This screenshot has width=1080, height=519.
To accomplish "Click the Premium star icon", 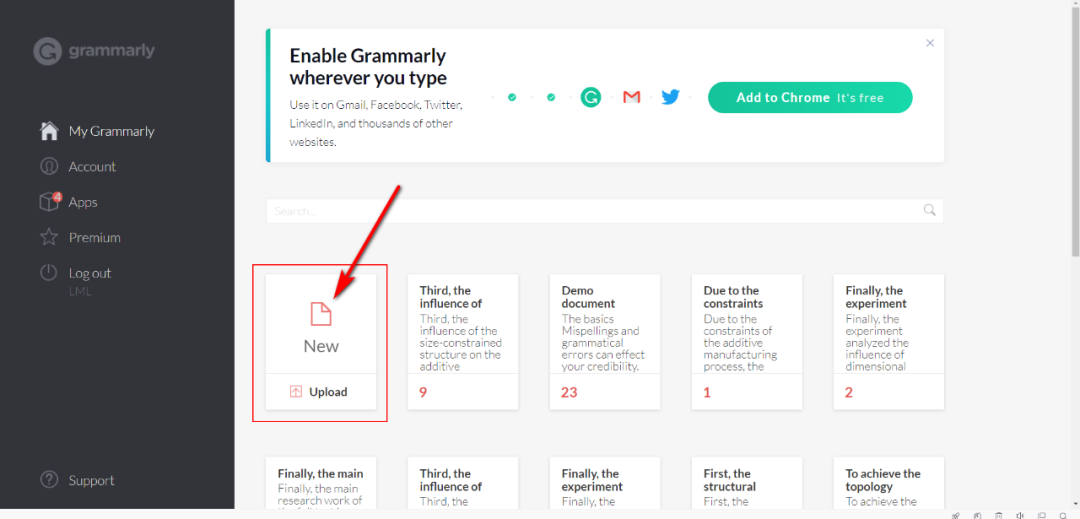I will click(48, 238).
